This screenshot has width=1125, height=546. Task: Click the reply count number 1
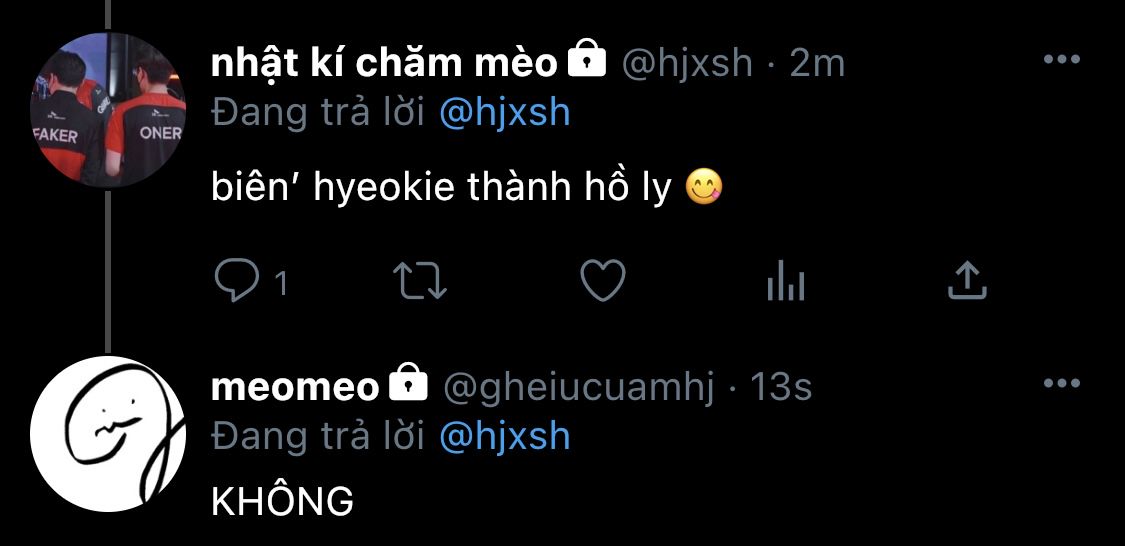(282, 284)
